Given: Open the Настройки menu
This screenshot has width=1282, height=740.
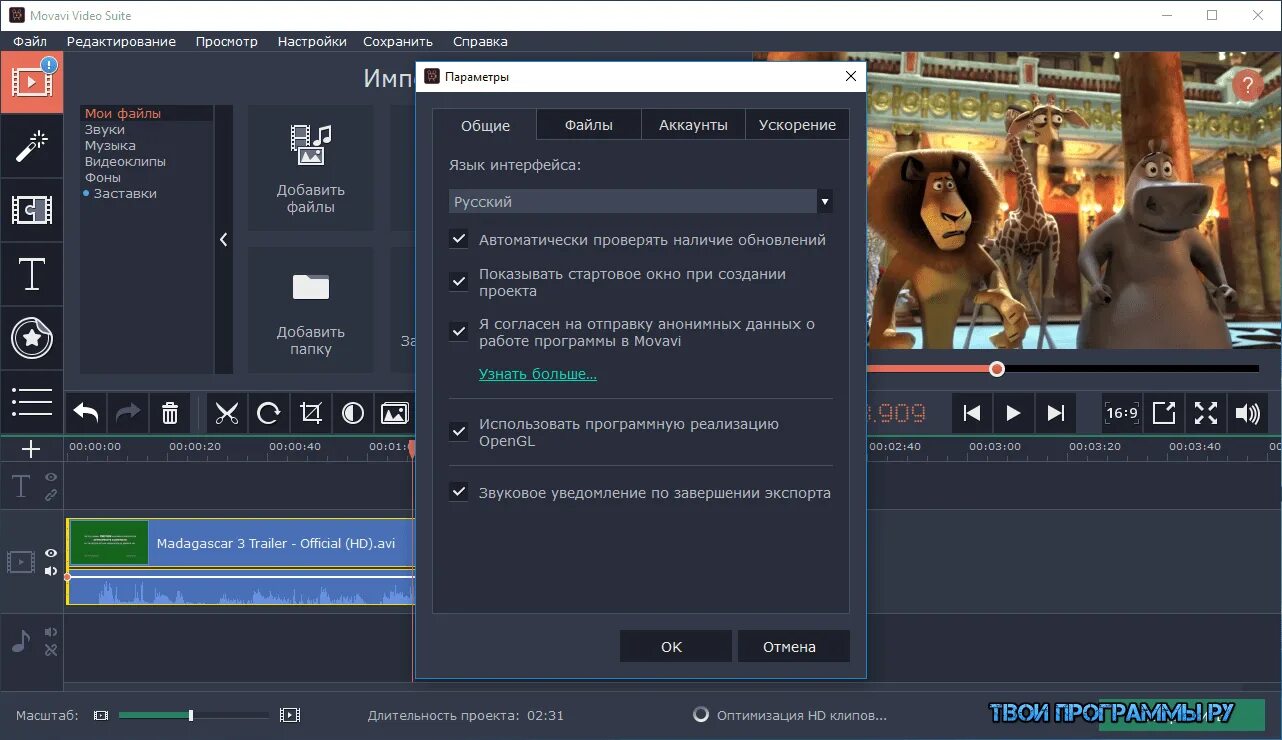Looking at the screenshot, I should pos(312,41).
